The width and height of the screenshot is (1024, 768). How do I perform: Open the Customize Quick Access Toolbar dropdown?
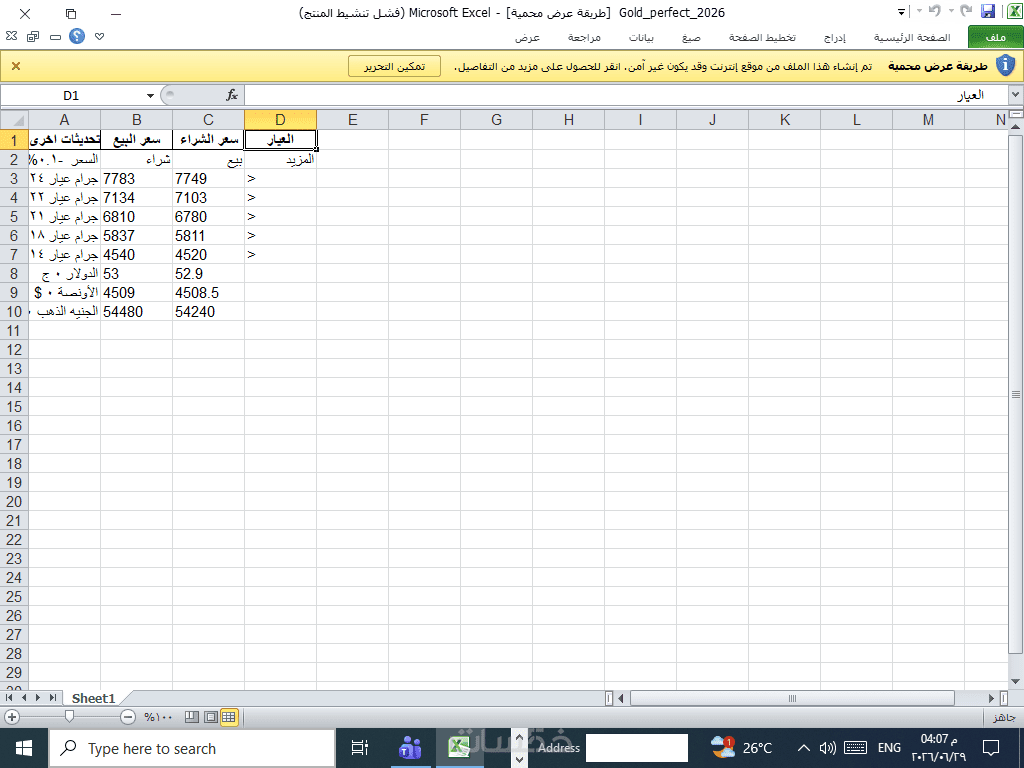901,12
